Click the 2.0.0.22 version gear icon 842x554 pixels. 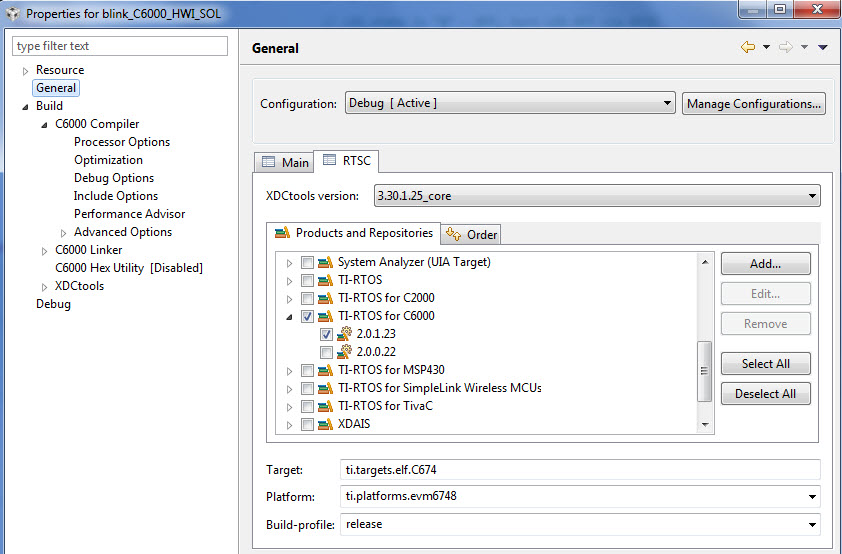click(x=344, y=352)
